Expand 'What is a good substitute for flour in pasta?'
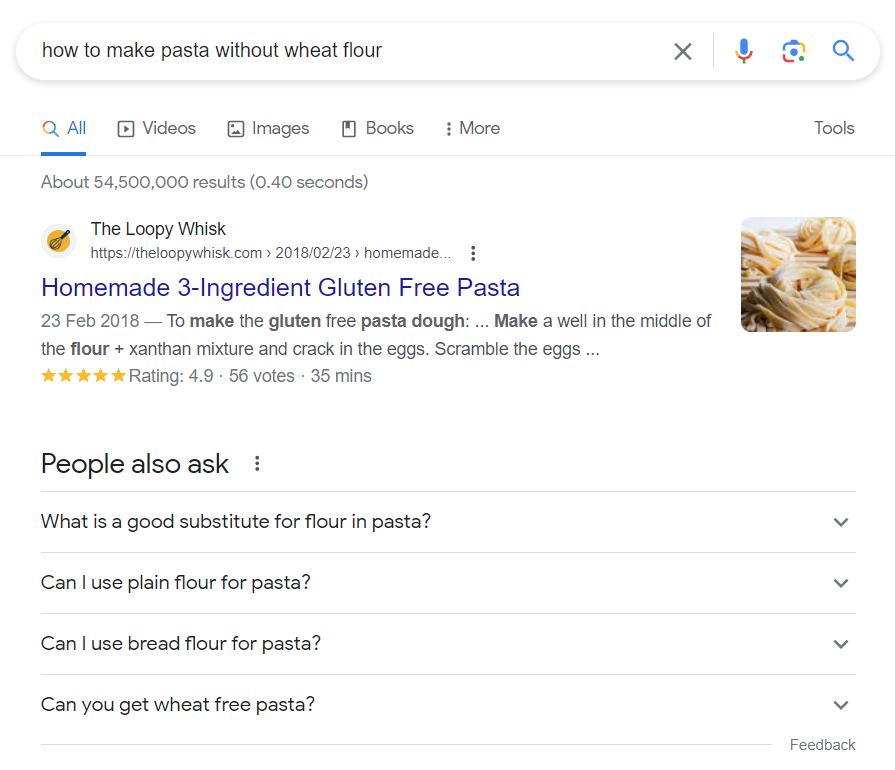Viewport: 895px width, 770px height. point(841,522)
